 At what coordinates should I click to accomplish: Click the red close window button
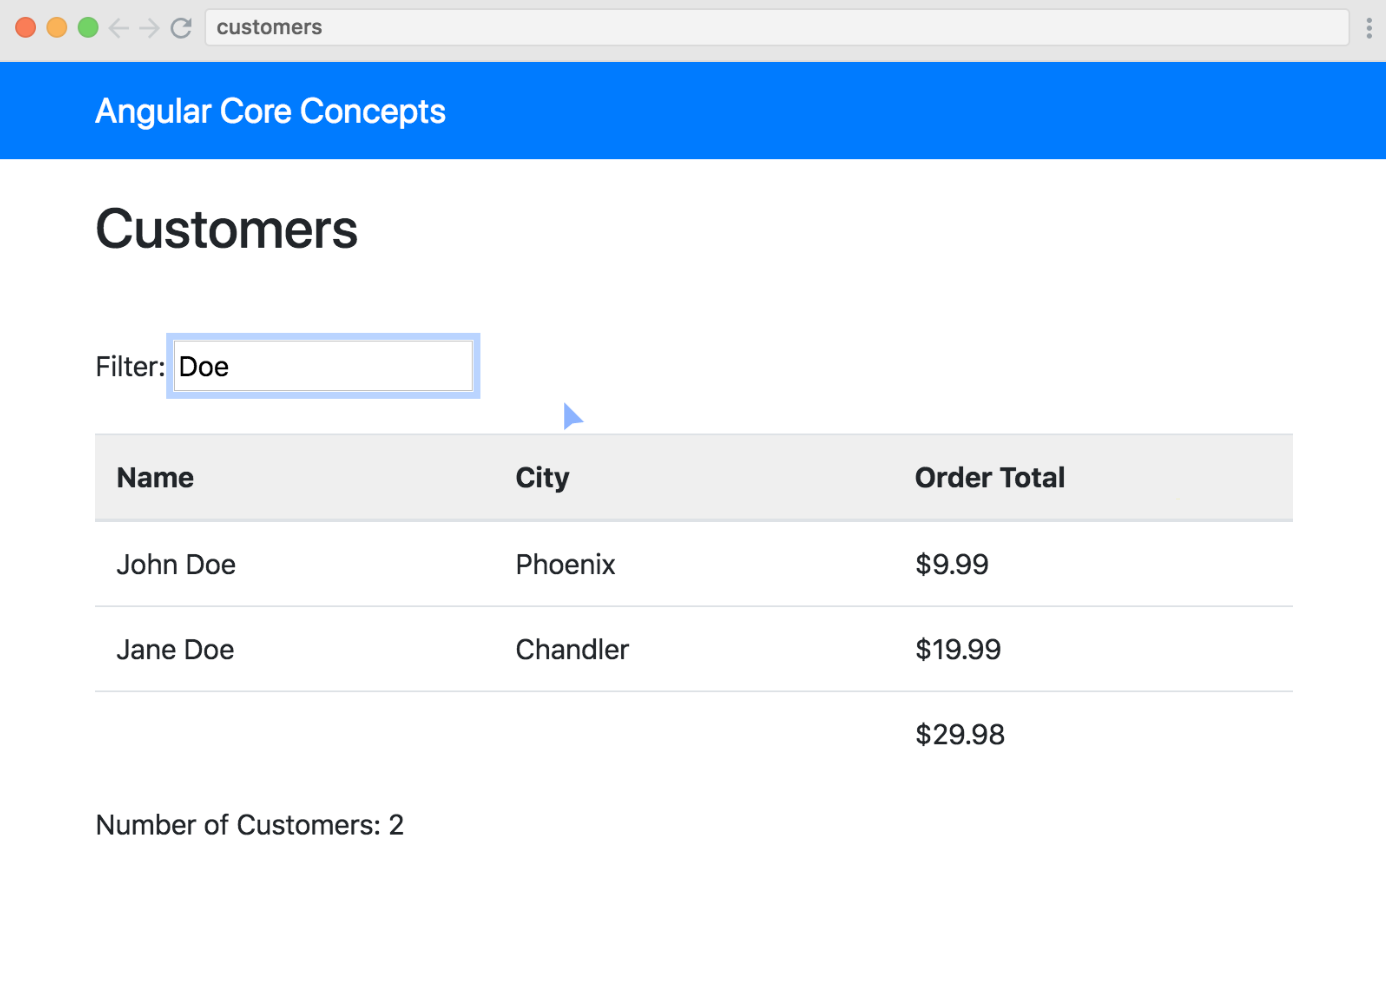pos(26,28)
